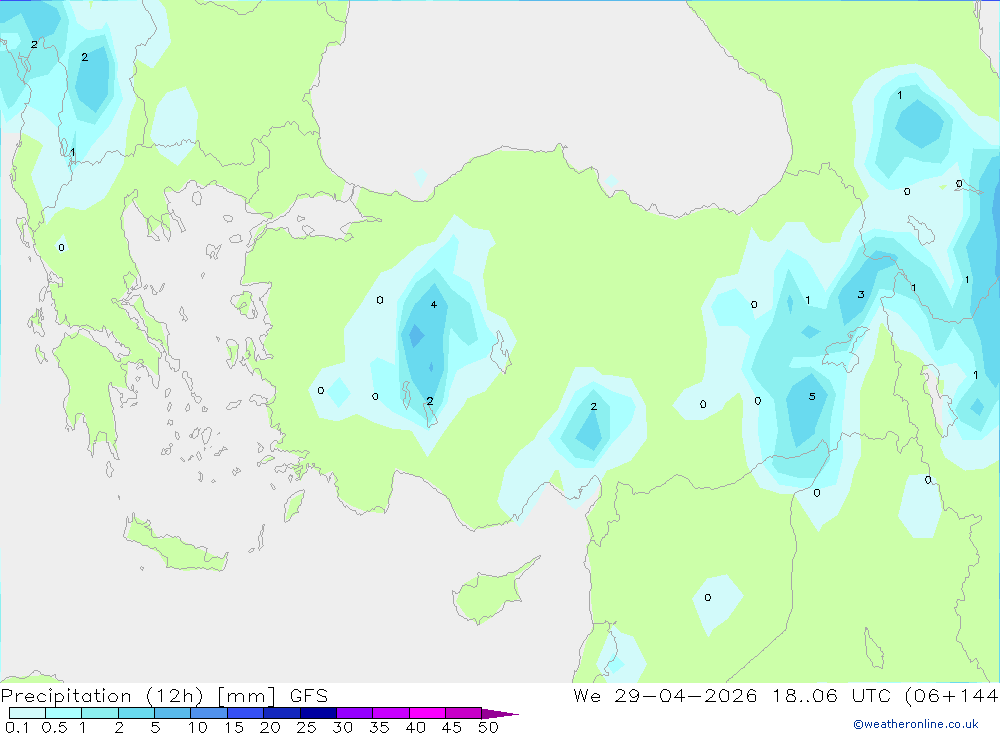The height and width of the screenshot is (733, 1000).
Task: Click the map value "3" on the eastern map
Action: (861, 294)
